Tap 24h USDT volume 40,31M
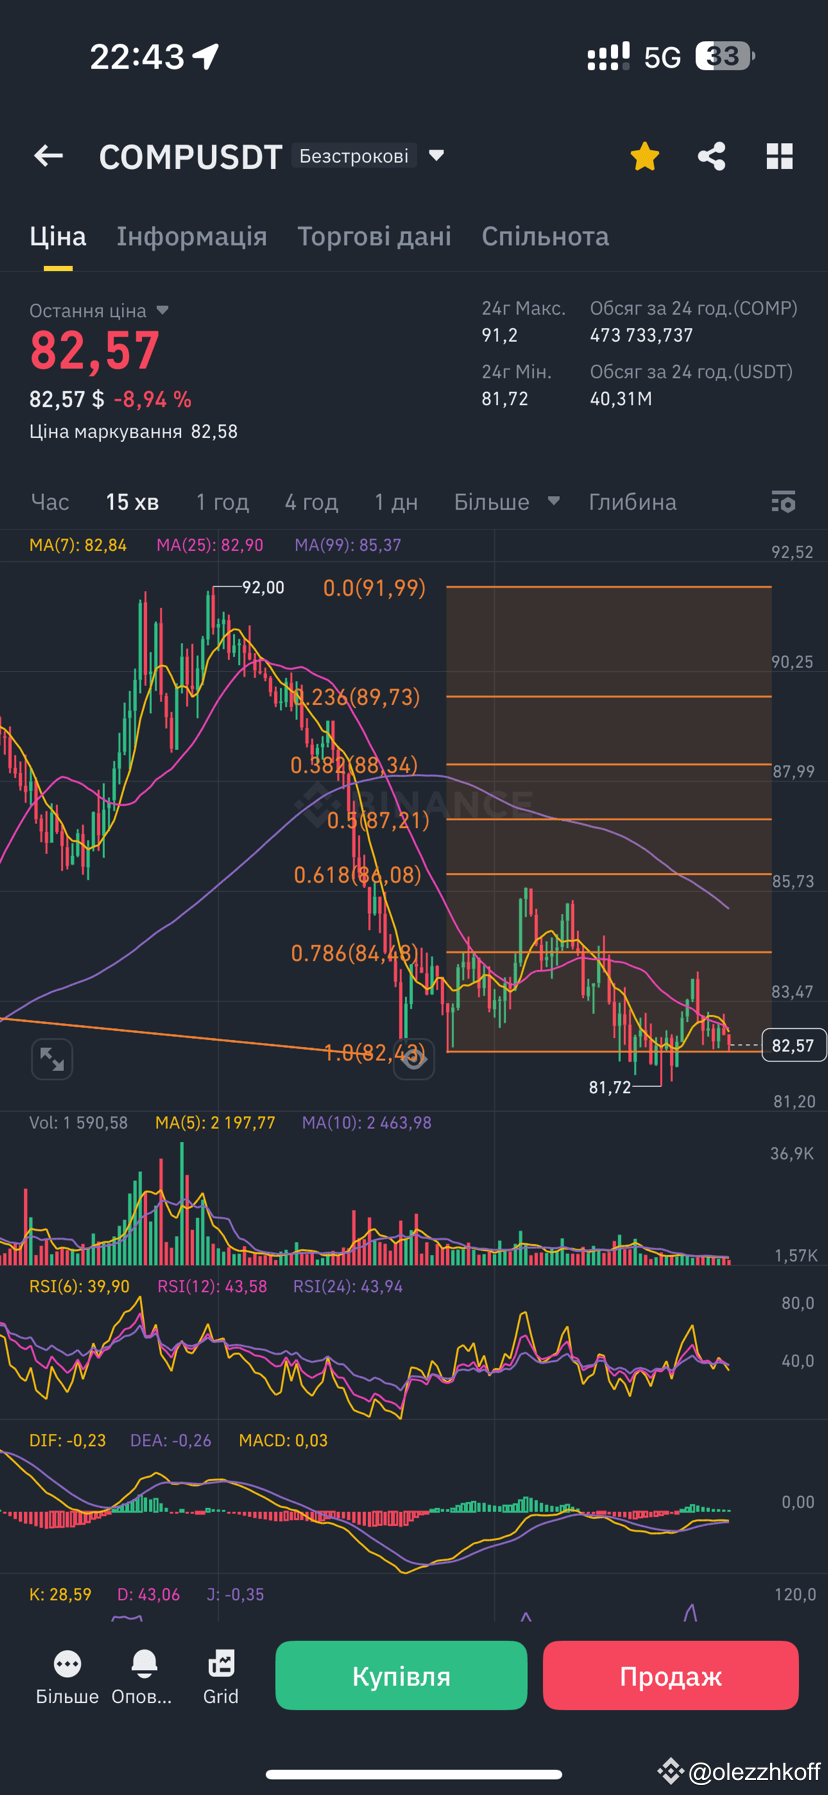This screenshot has height=1795, width=828. 621,398
